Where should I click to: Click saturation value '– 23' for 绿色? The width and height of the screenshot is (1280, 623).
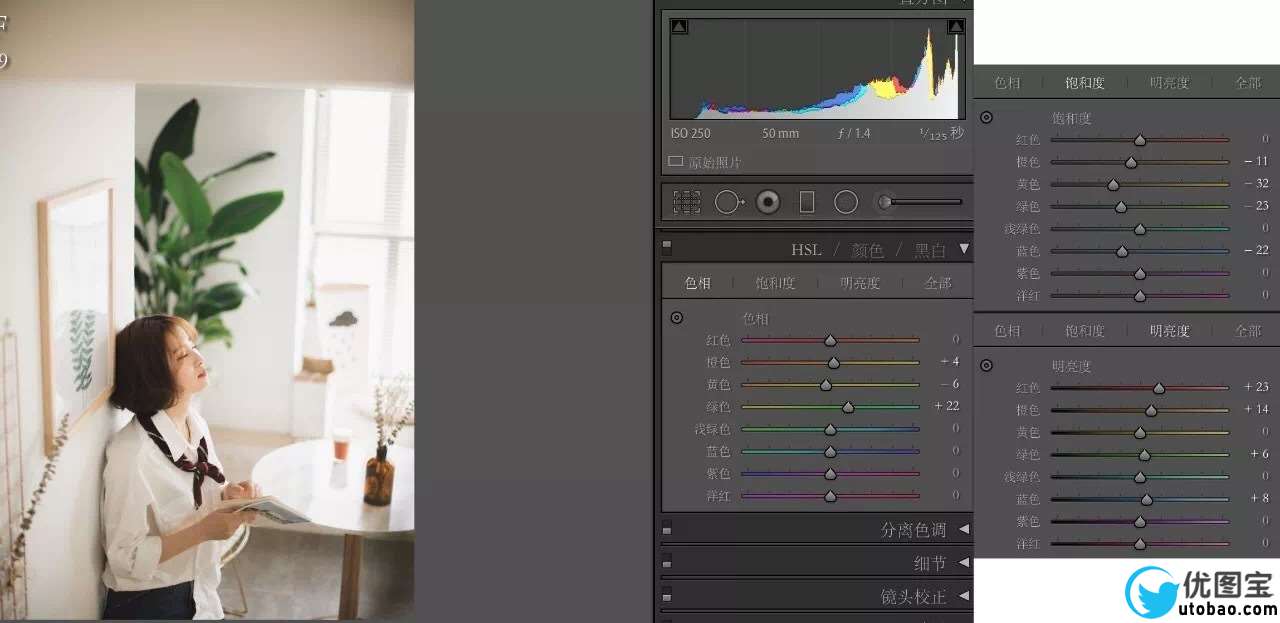[x=1256, y=206]
